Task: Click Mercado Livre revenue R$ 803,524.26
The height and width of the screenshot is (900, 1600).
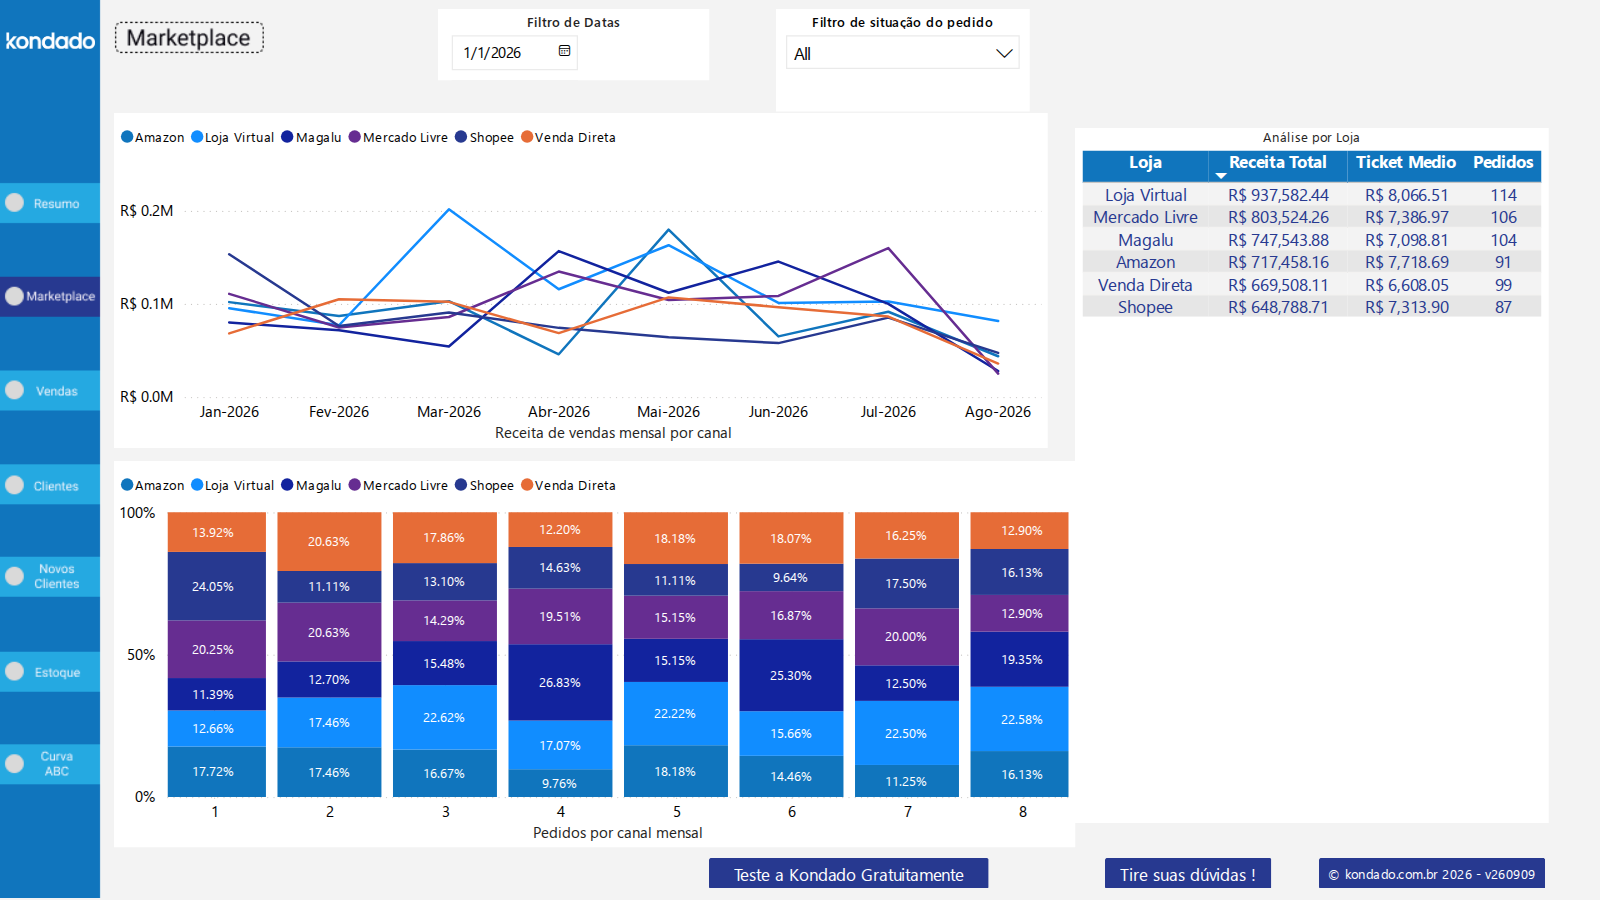Action: tap(1278, 217)
